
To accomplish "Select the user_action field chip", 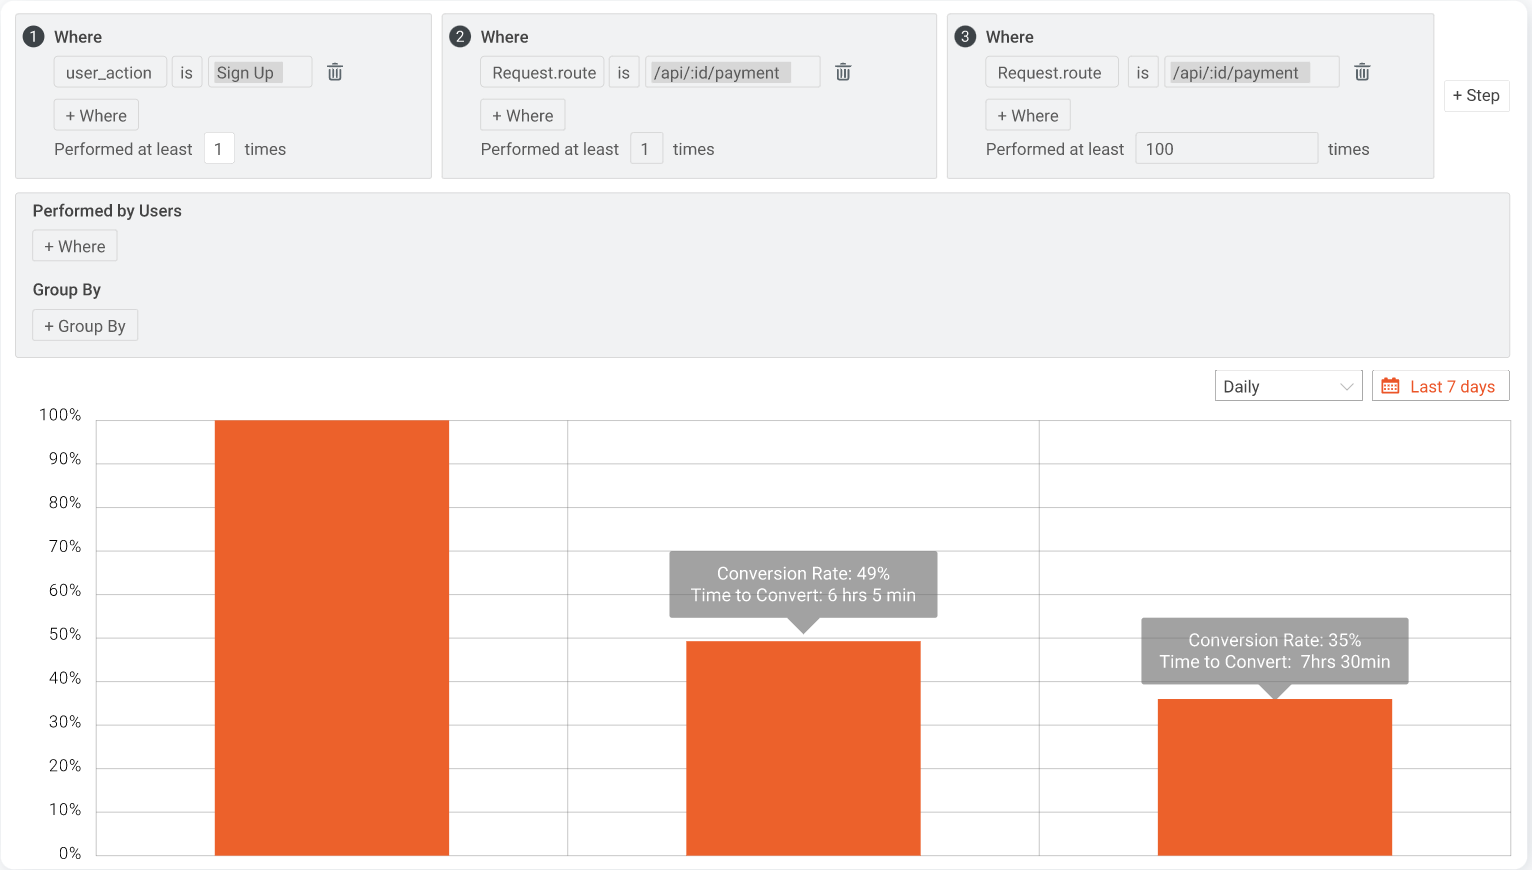I will 110,71.
